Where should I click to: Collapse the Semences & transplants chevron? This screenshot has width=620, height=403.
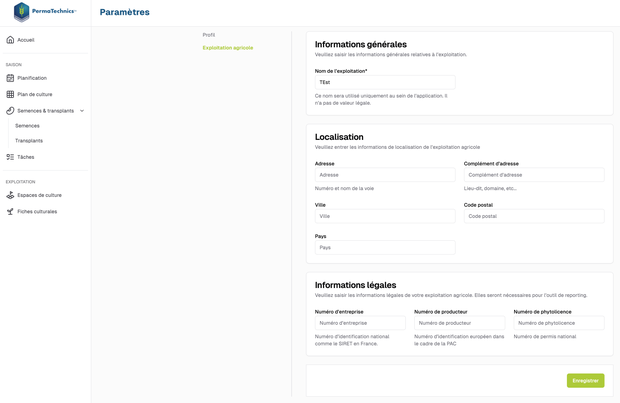coord(82,111)
